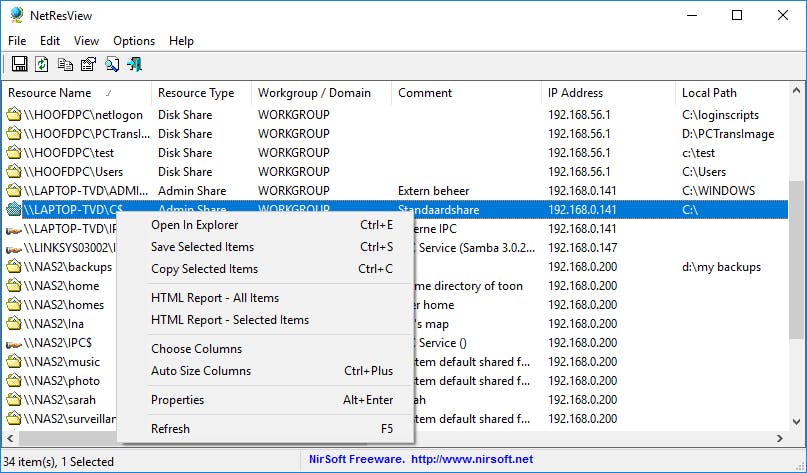Click the Save Selected Items toolbar icon
The image size is (807, 473).
[x=18, y=65]
